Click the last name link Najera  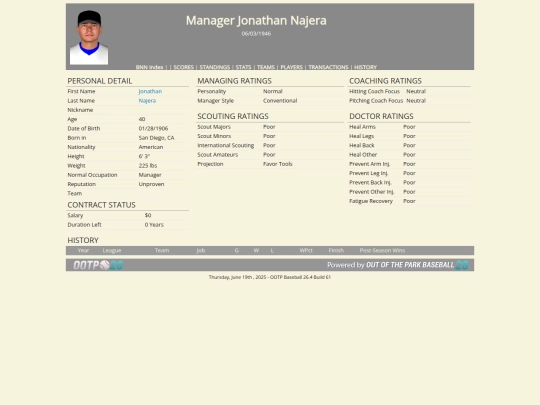147,101
